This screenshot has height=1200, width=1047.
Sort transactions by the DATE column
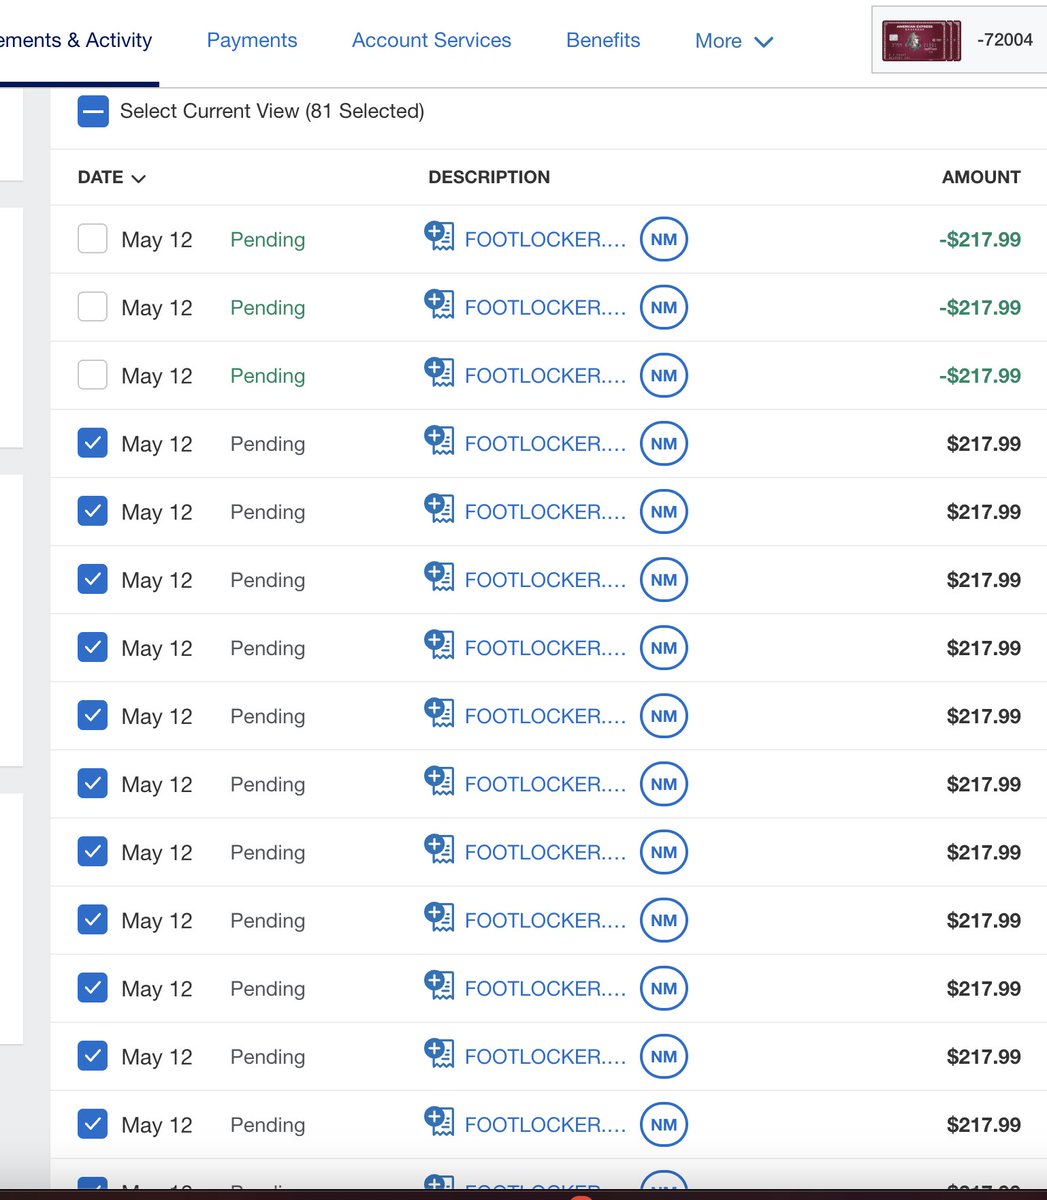[x=112, y=177]
